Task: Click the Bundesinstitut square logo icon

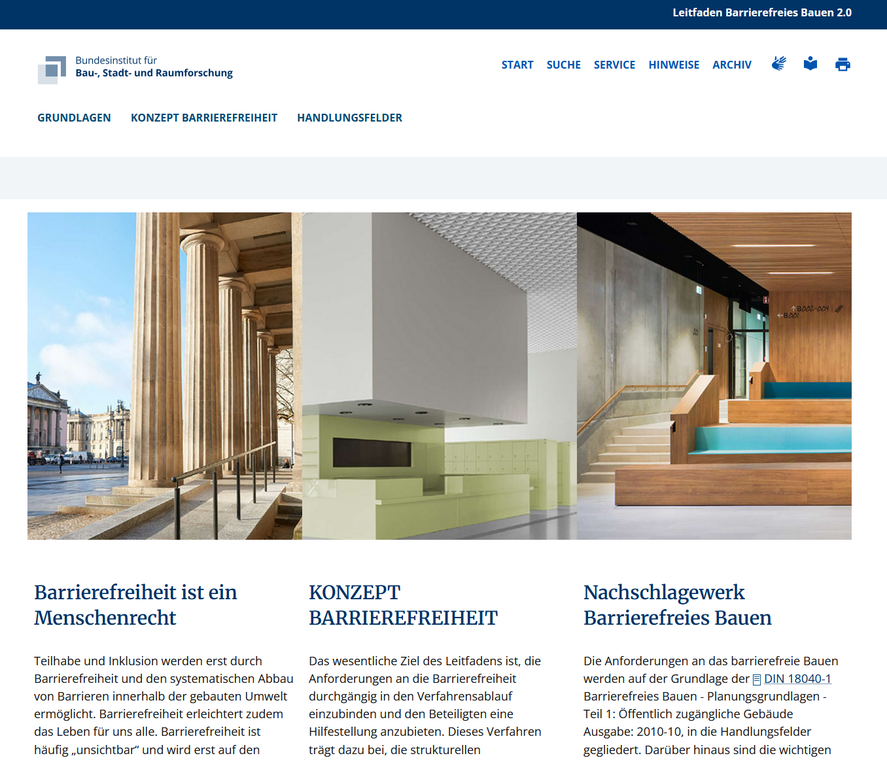Action: coord(52,69)
